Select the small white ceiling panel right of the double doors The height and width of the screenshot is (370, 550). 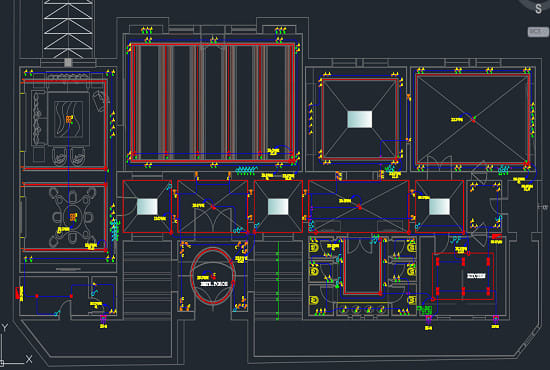coord(278,207)
